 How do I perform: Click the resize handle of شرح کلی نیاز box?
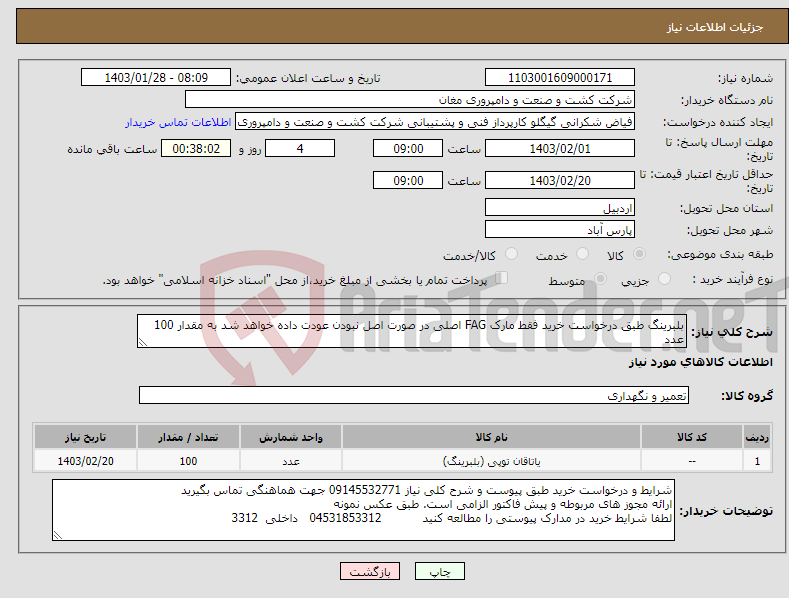point(142,342)
